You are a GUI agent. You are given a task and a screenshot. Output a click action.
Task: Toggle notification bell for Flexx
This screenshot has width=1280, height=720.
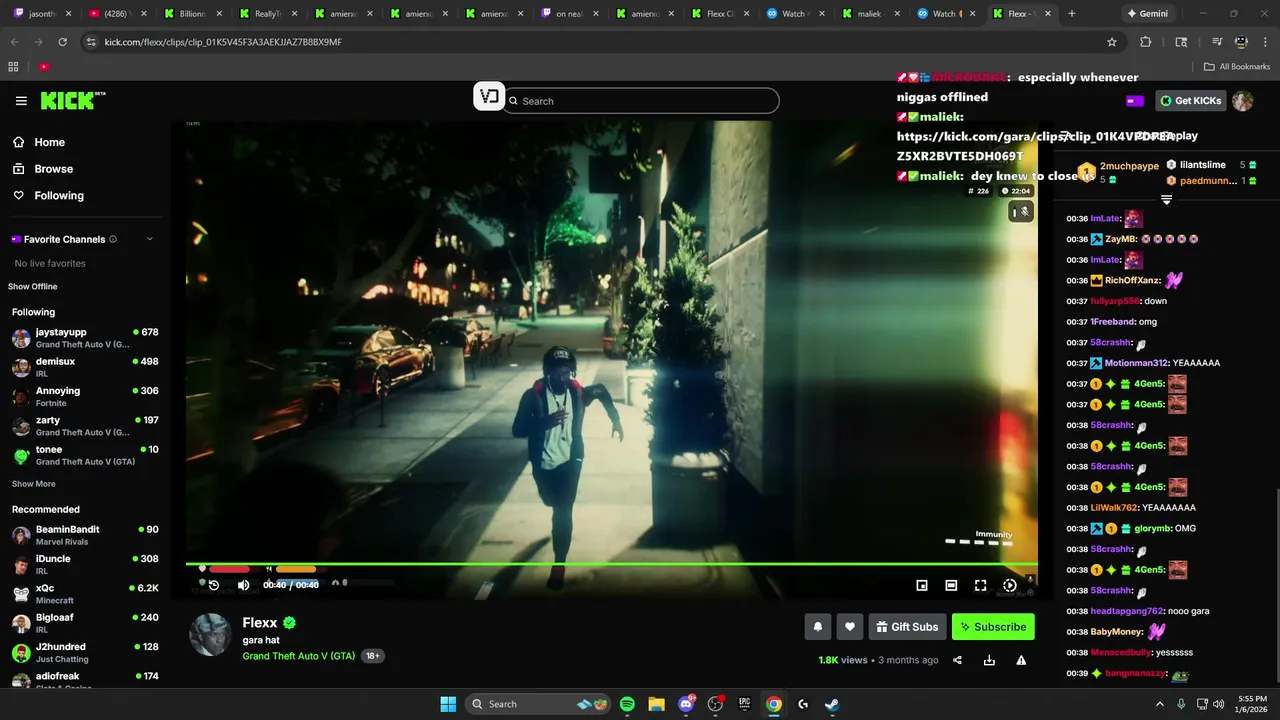coord(817,627)
